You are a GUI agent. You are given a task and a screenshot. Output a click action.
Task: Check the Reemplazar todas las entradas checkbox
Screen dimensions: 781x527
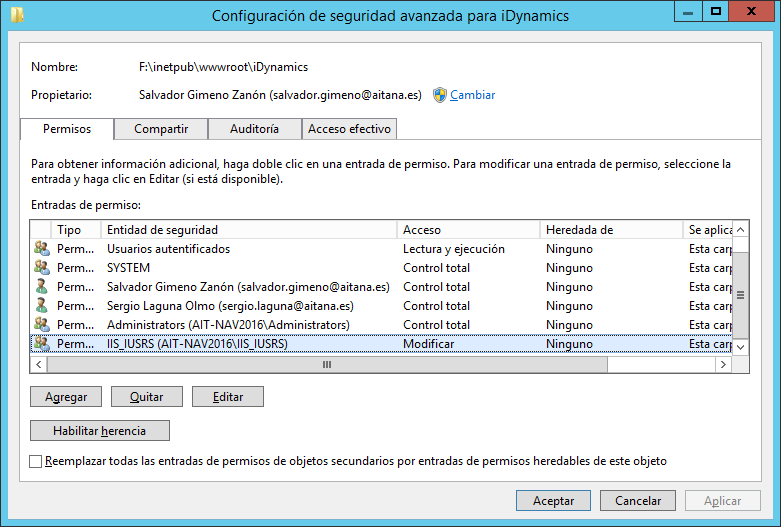pyautogui.click(x=35, y=461)
